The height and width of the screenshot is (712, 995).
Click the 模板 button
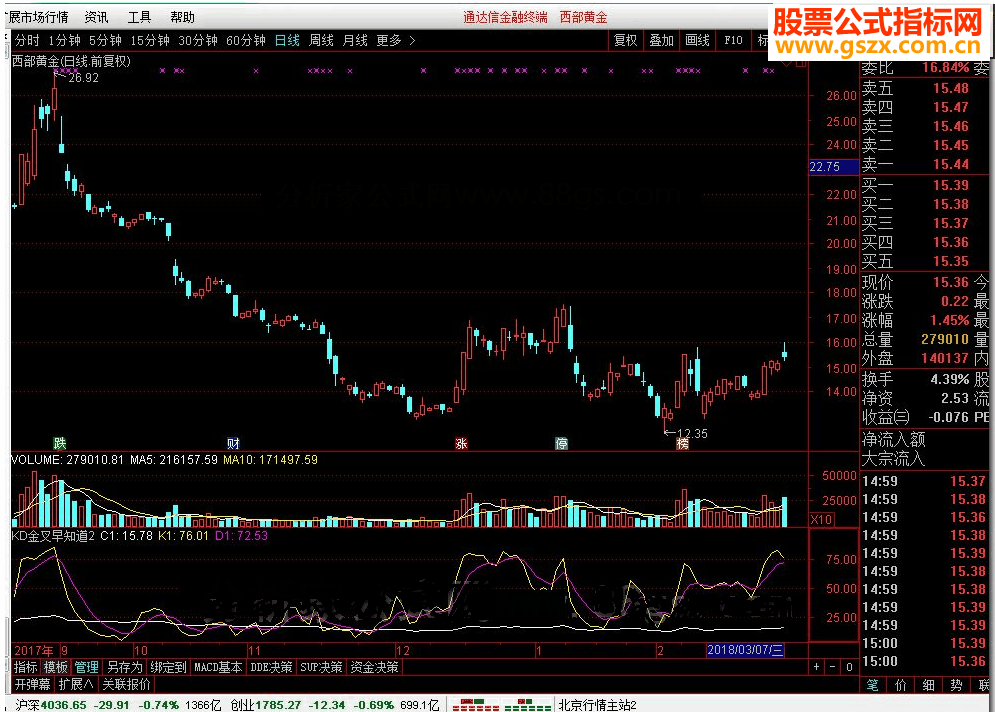point(56,667)
